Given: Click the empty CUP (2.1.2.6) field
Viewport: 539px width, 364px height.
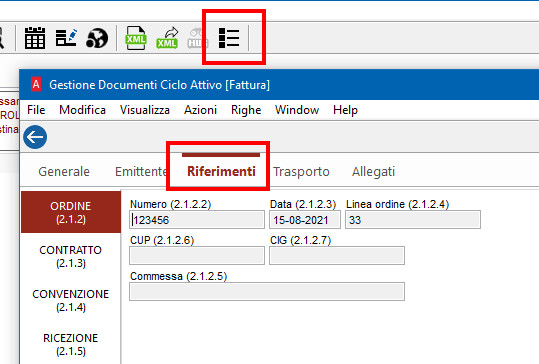Looking at the screenshot, I should point(197,256).
